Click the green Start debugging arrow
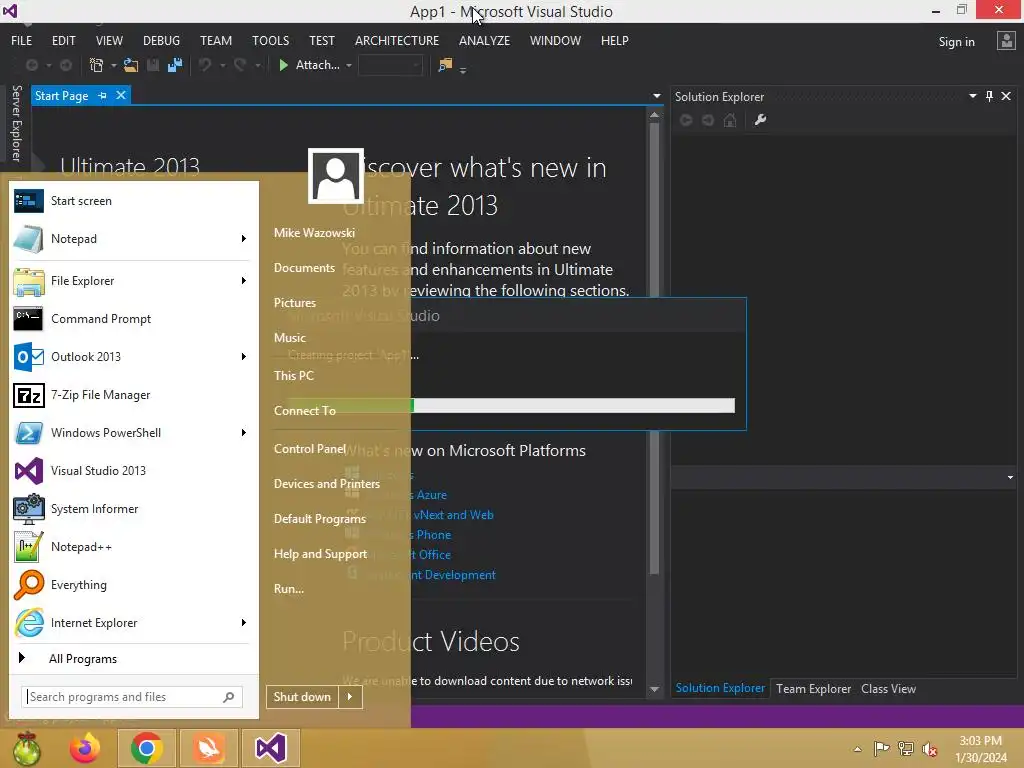The width and height of the screenshot is (1024, 768). tap(283, 65)
